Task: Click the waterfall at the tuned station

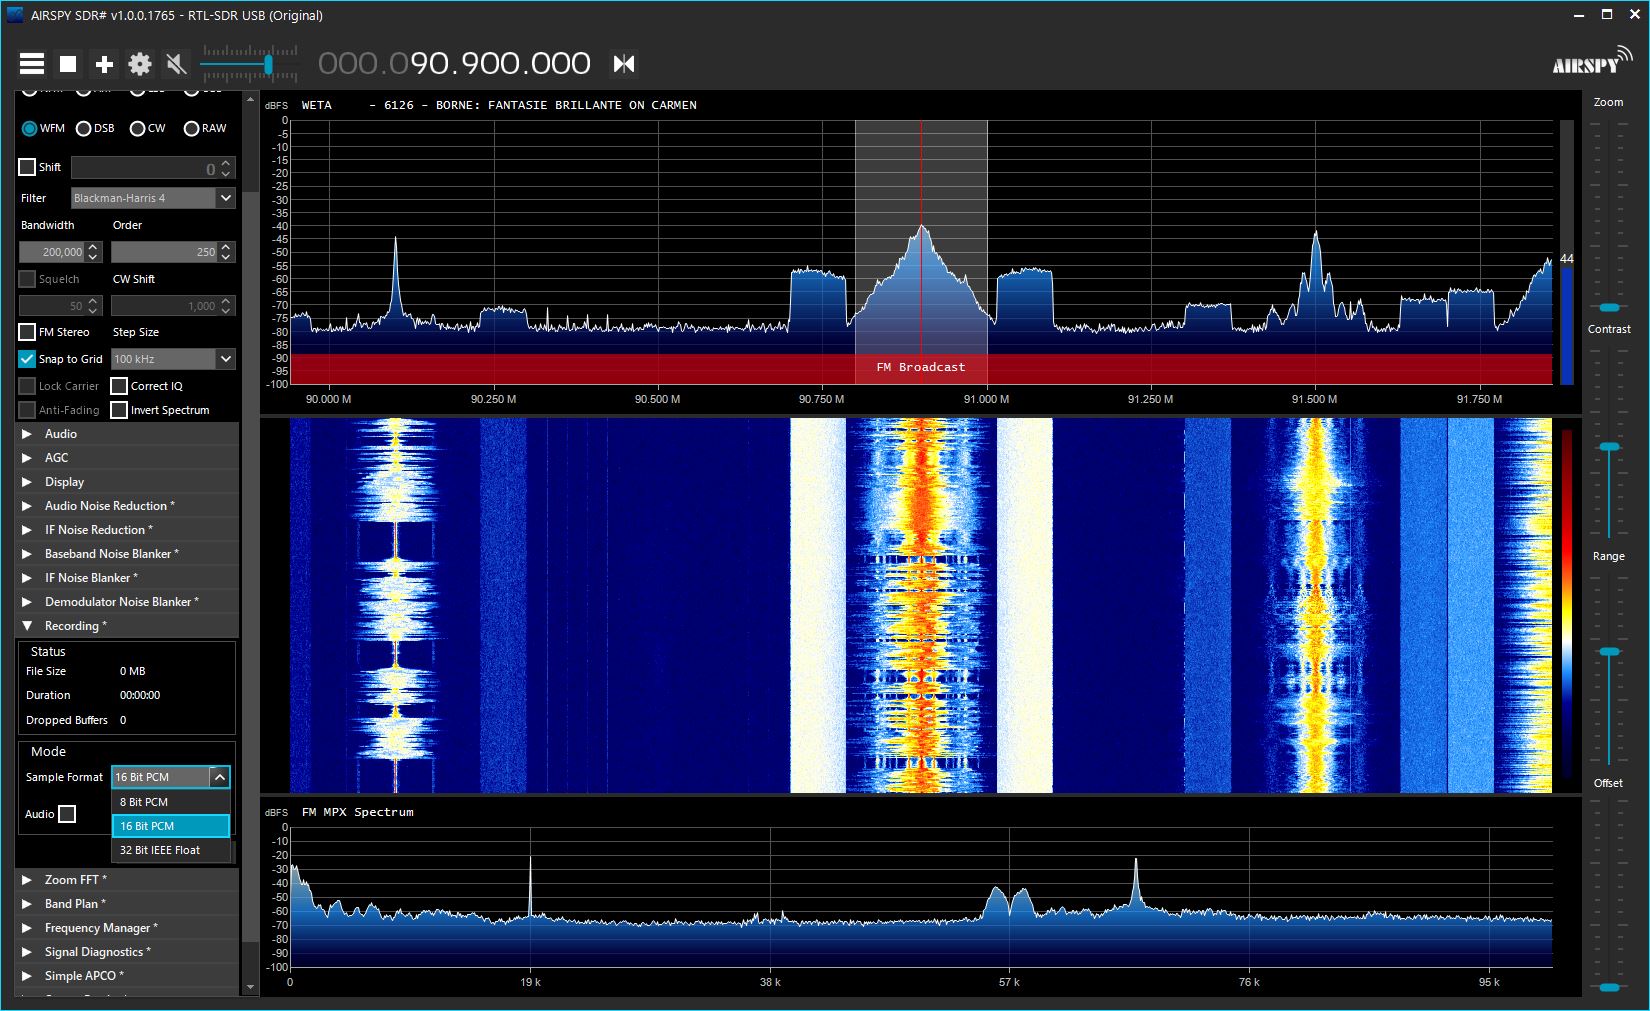Action: [x=921, y=605]
